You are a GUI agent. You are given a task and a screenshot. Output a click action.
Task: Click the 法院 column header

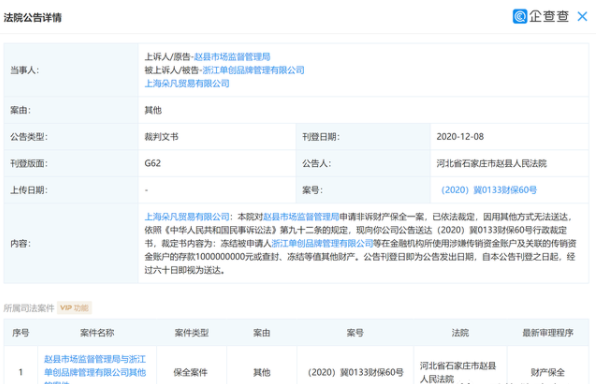(x=460, y=333)
